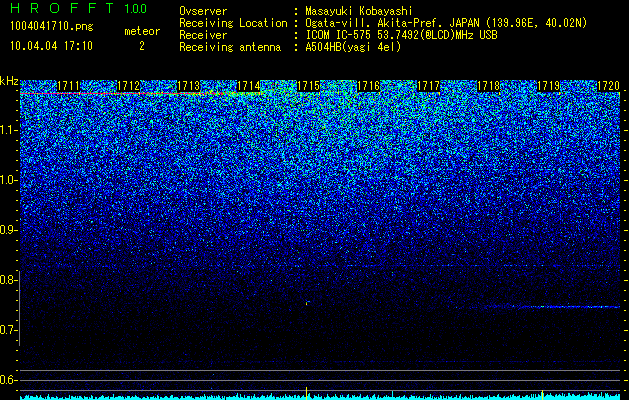629x400 pixels.
Task: Click the cyan signal level strip at bottom
Action: pyautogui.click(x=320, y=398)
